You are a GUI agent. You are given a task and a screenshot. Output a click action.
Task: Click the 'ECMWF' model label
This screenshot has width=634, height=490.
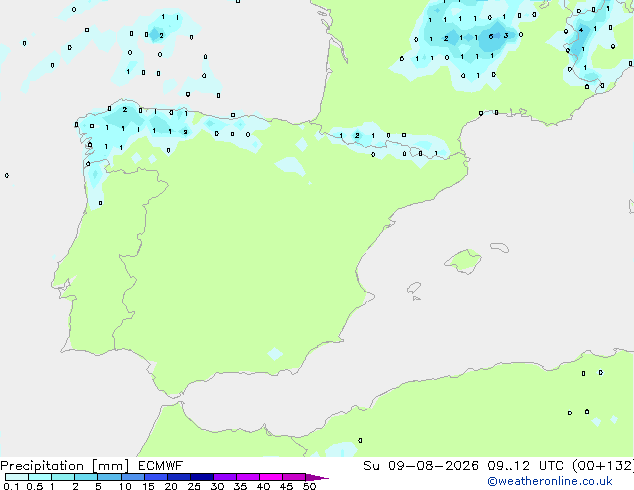point(160,465)
